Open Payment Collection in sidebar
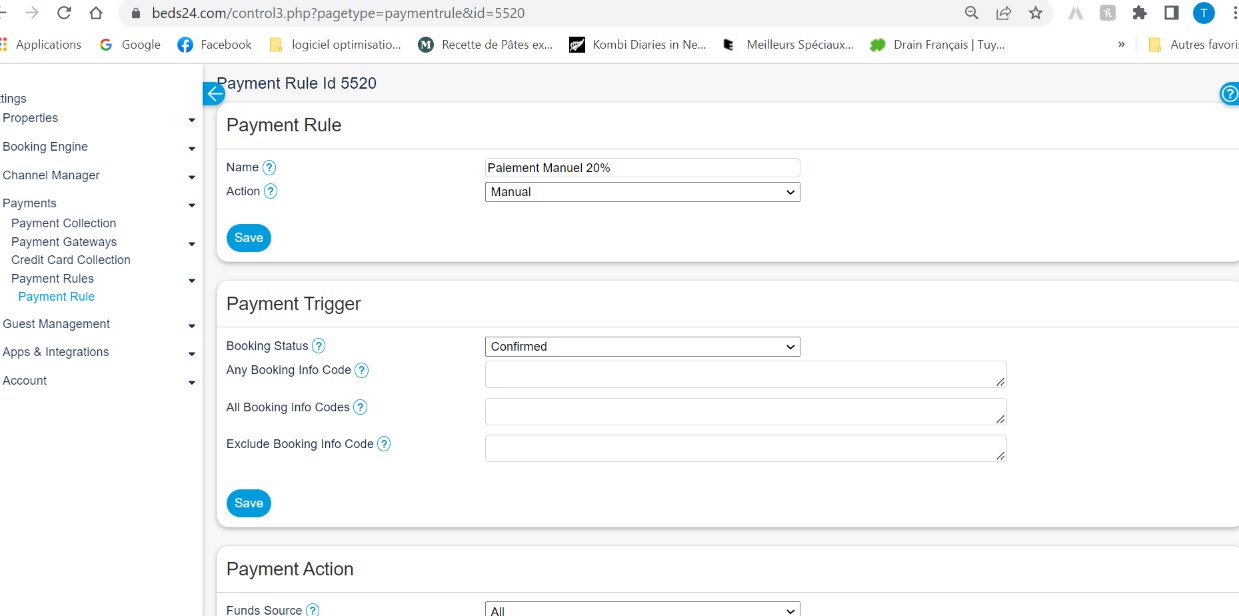1239x616 pixels. pyautogui.click(x=63, y=223)
